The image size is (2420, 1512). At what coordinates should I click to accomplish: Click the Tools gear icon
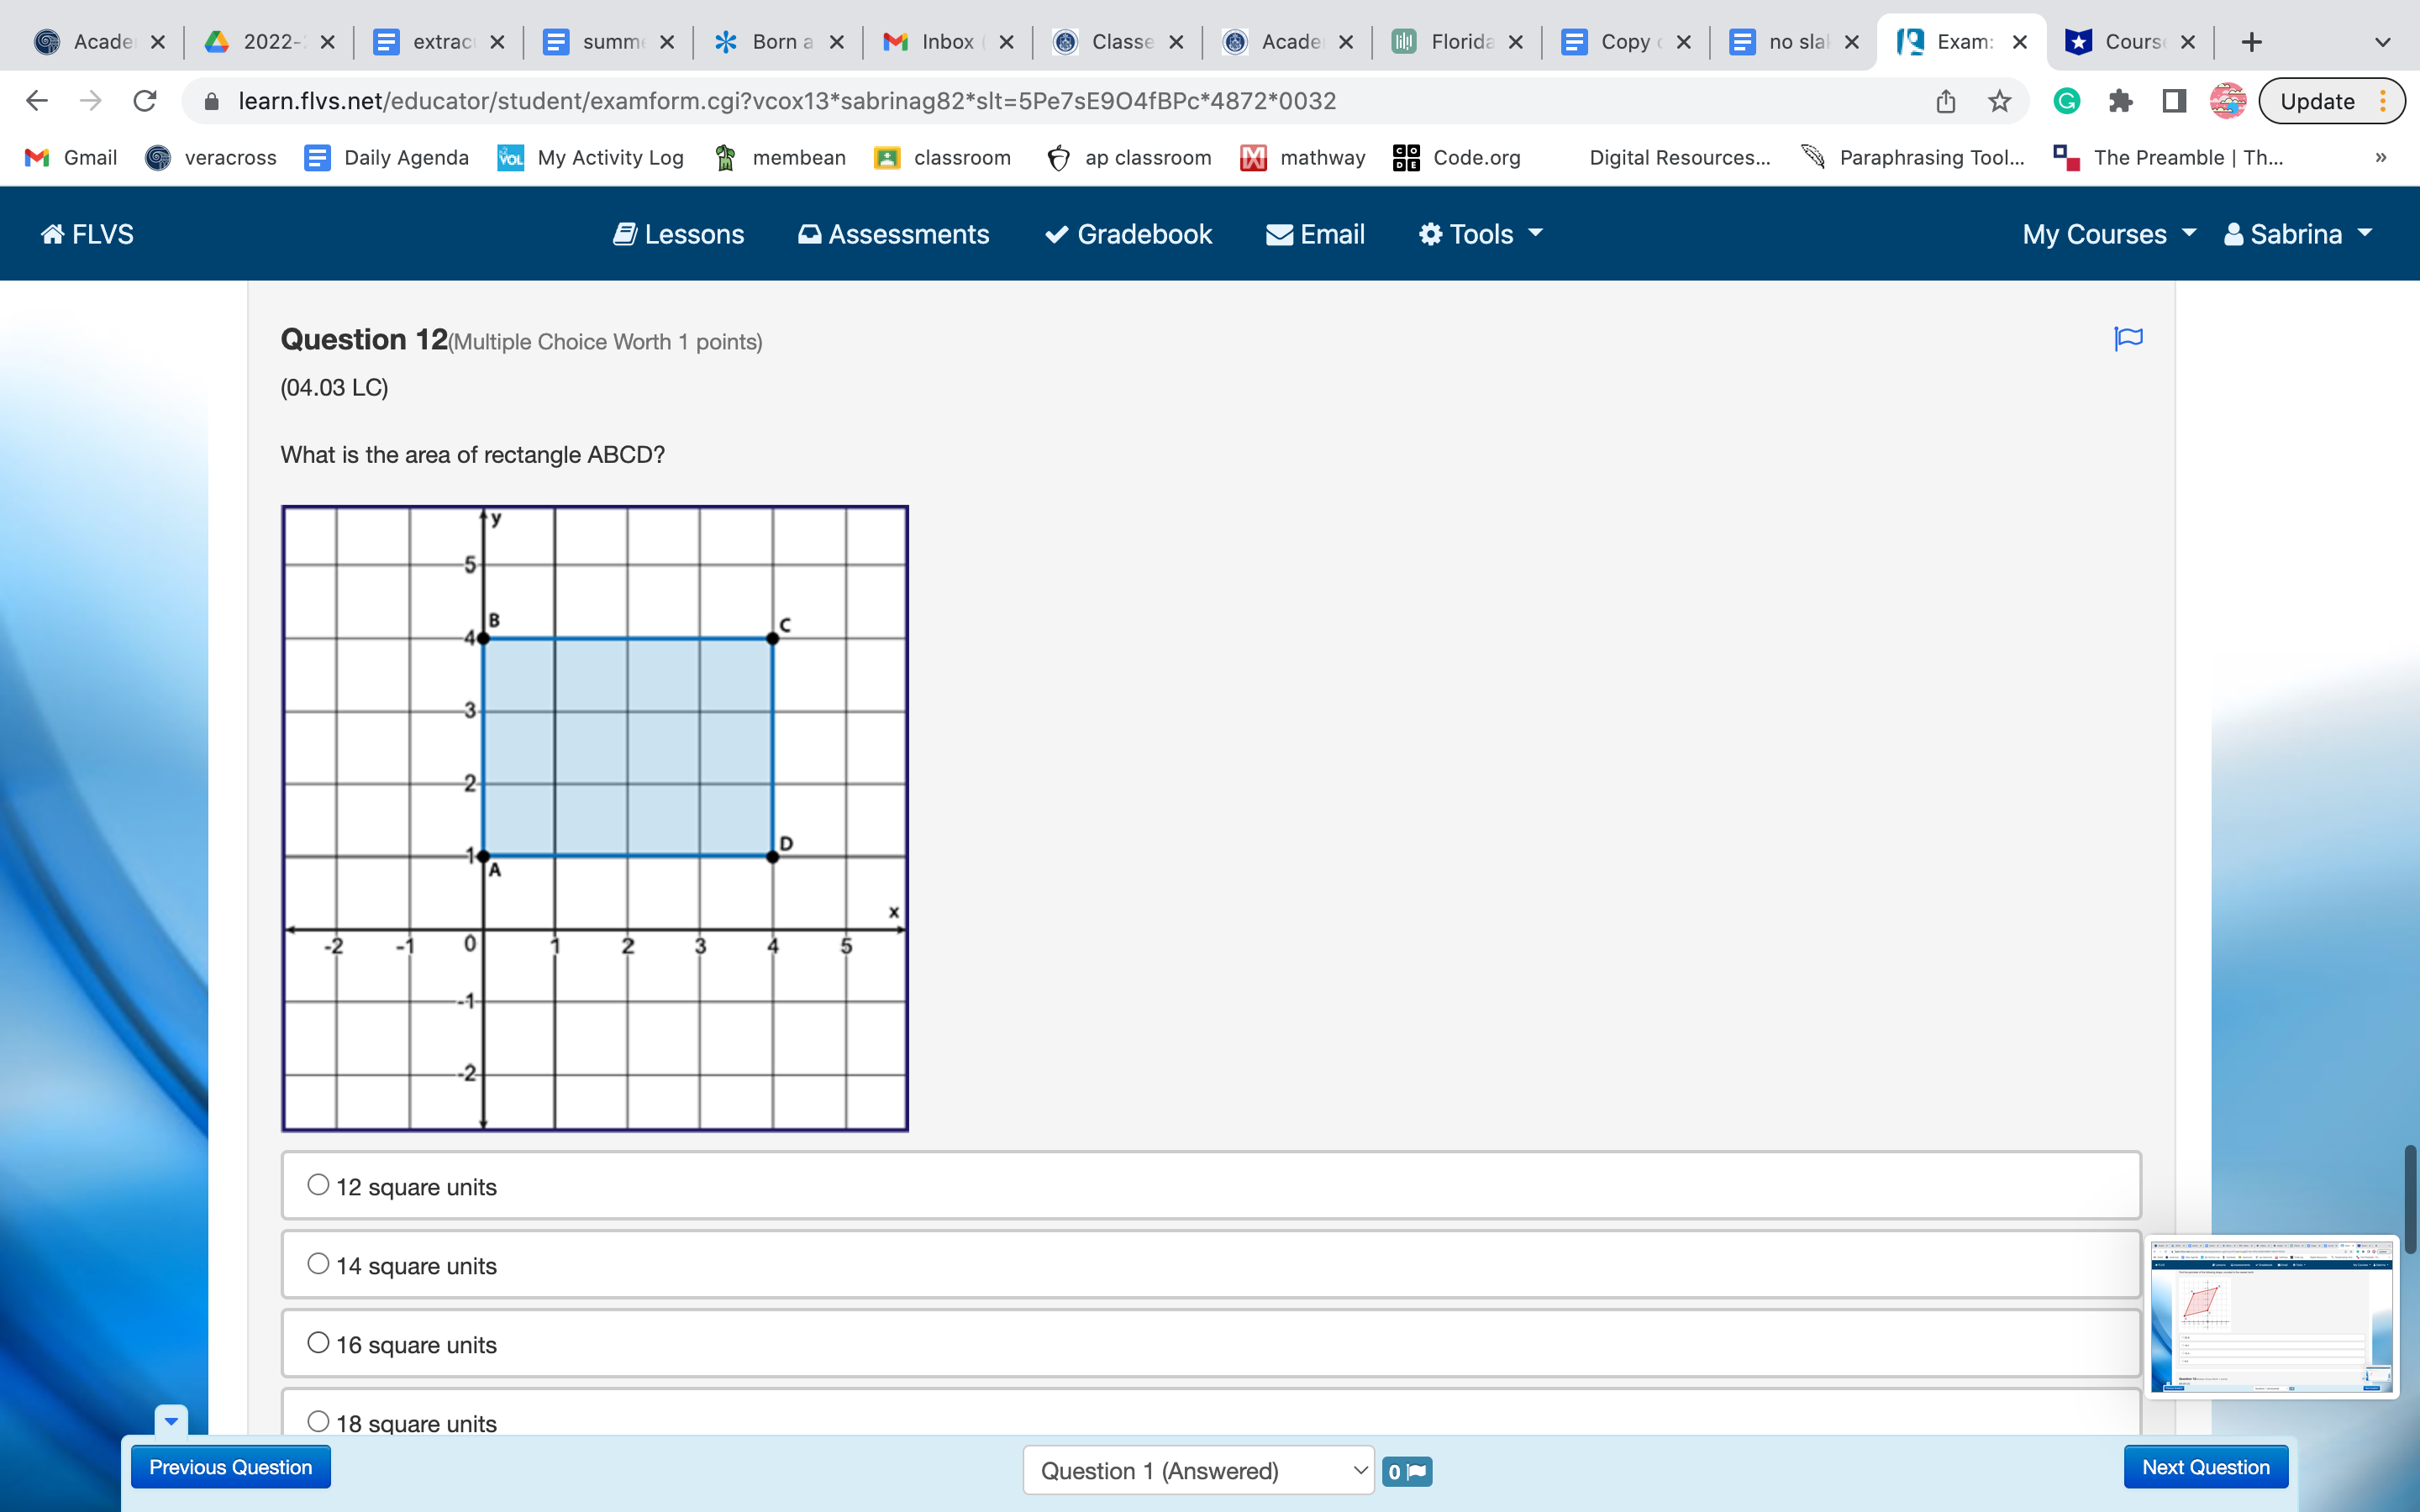click(x=1427, y=234)
